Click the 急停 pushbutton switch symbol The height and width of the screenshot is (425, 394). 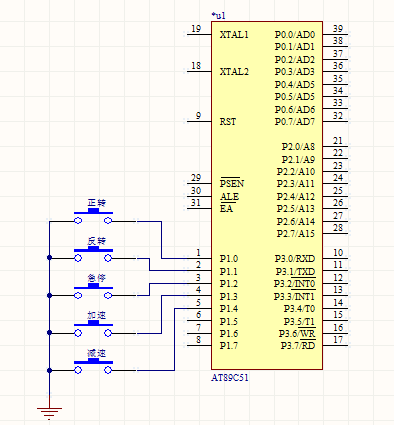click(x=93, y=291)
